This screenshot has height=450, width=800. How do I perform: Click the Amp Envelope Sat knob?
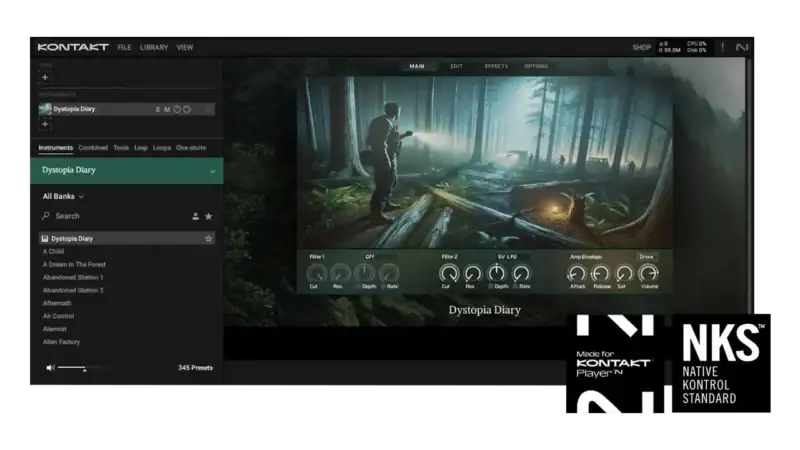coord(624,273)
